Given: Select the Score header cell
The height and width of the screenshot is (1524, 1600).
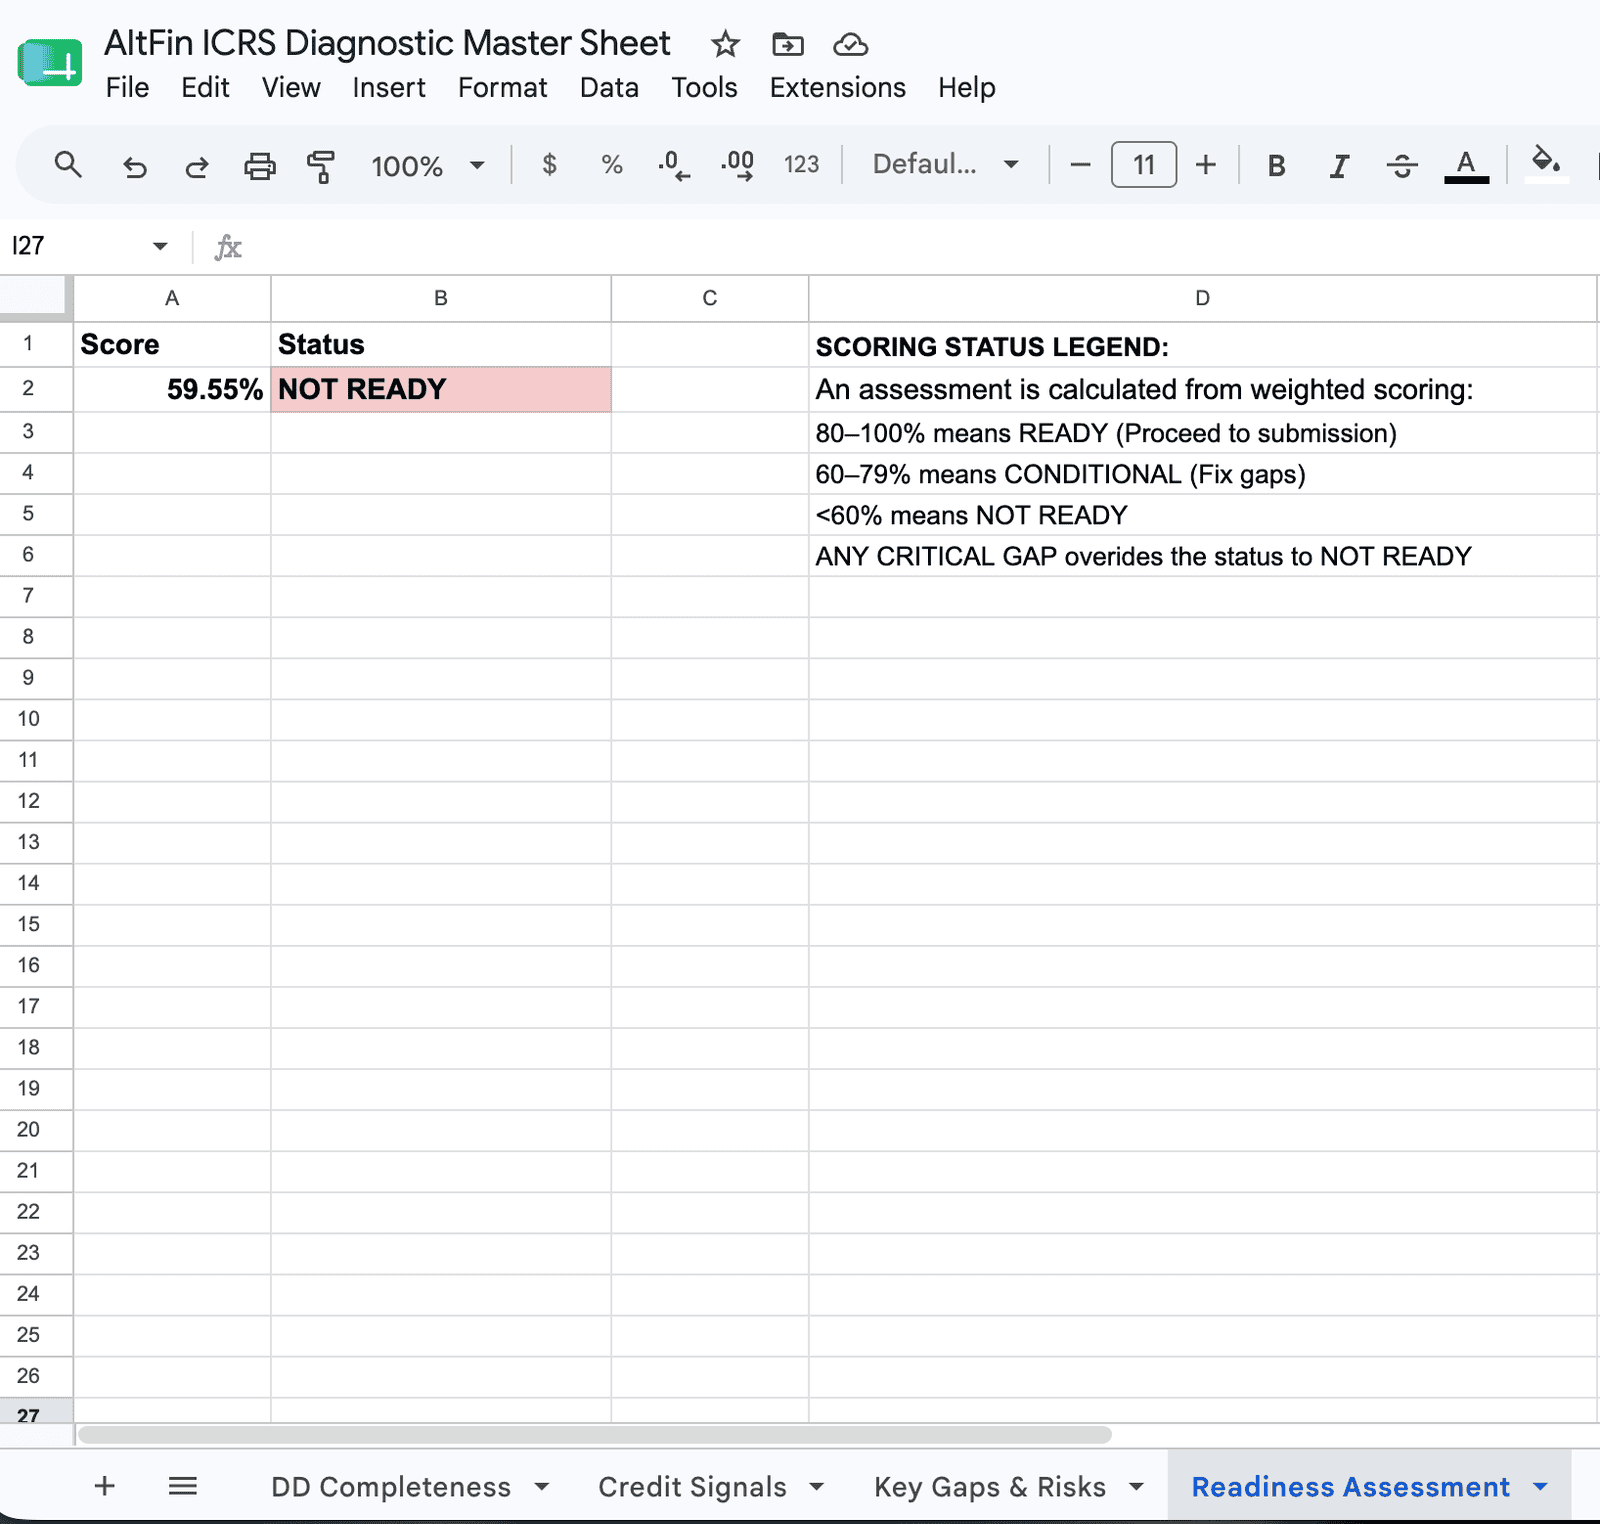Looking at the screenshot, I should point(172,344).
